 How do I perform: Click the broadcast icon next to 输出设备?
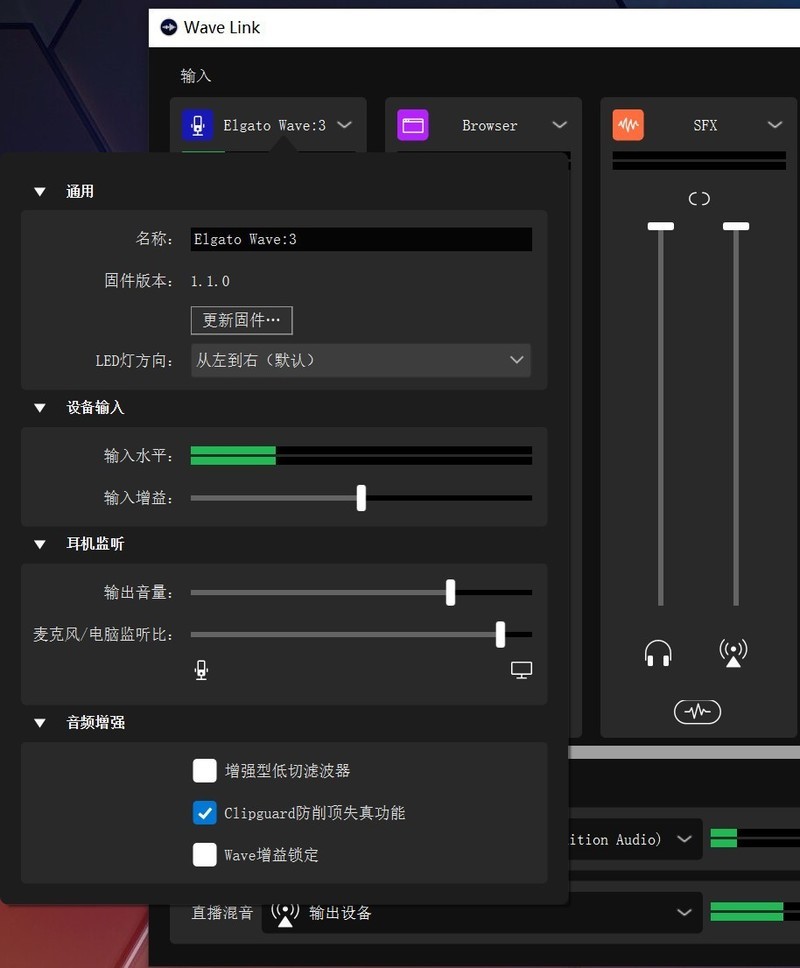[286, 911]
